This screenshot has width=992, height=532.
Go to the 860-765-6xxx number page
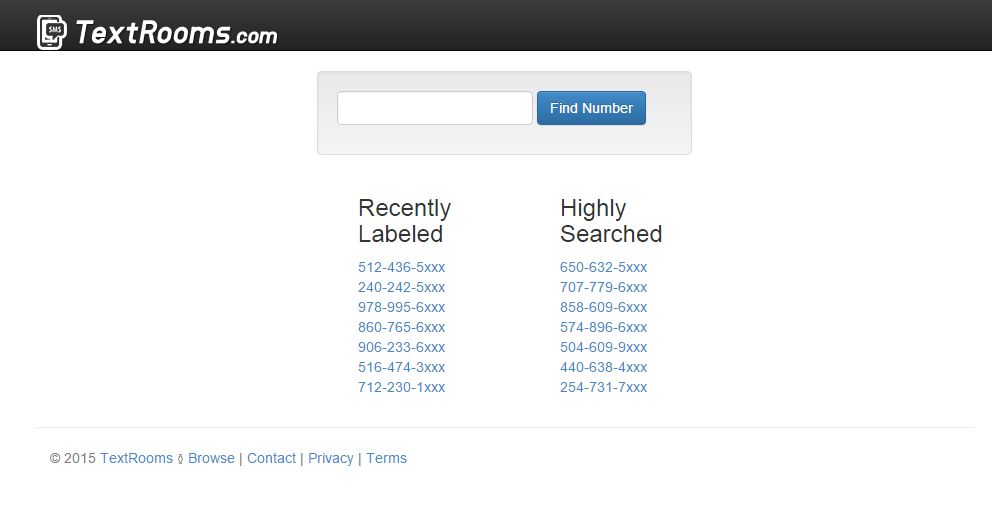pos(401,327)
